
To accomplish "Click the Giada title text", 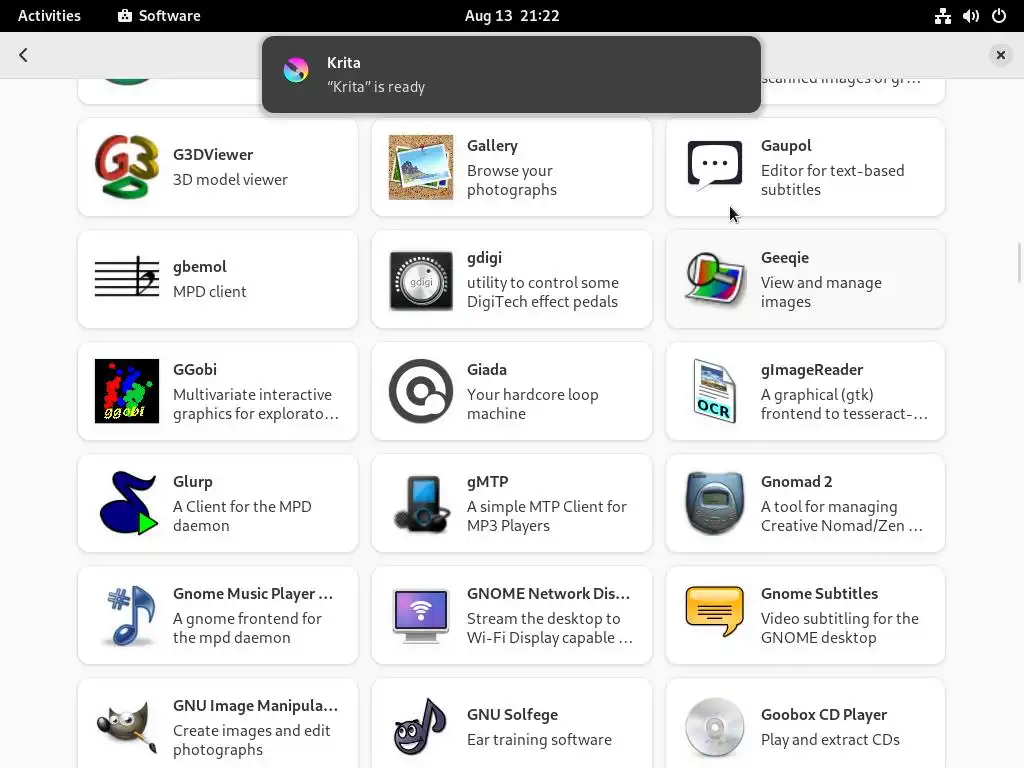I will tap(487, 370).
